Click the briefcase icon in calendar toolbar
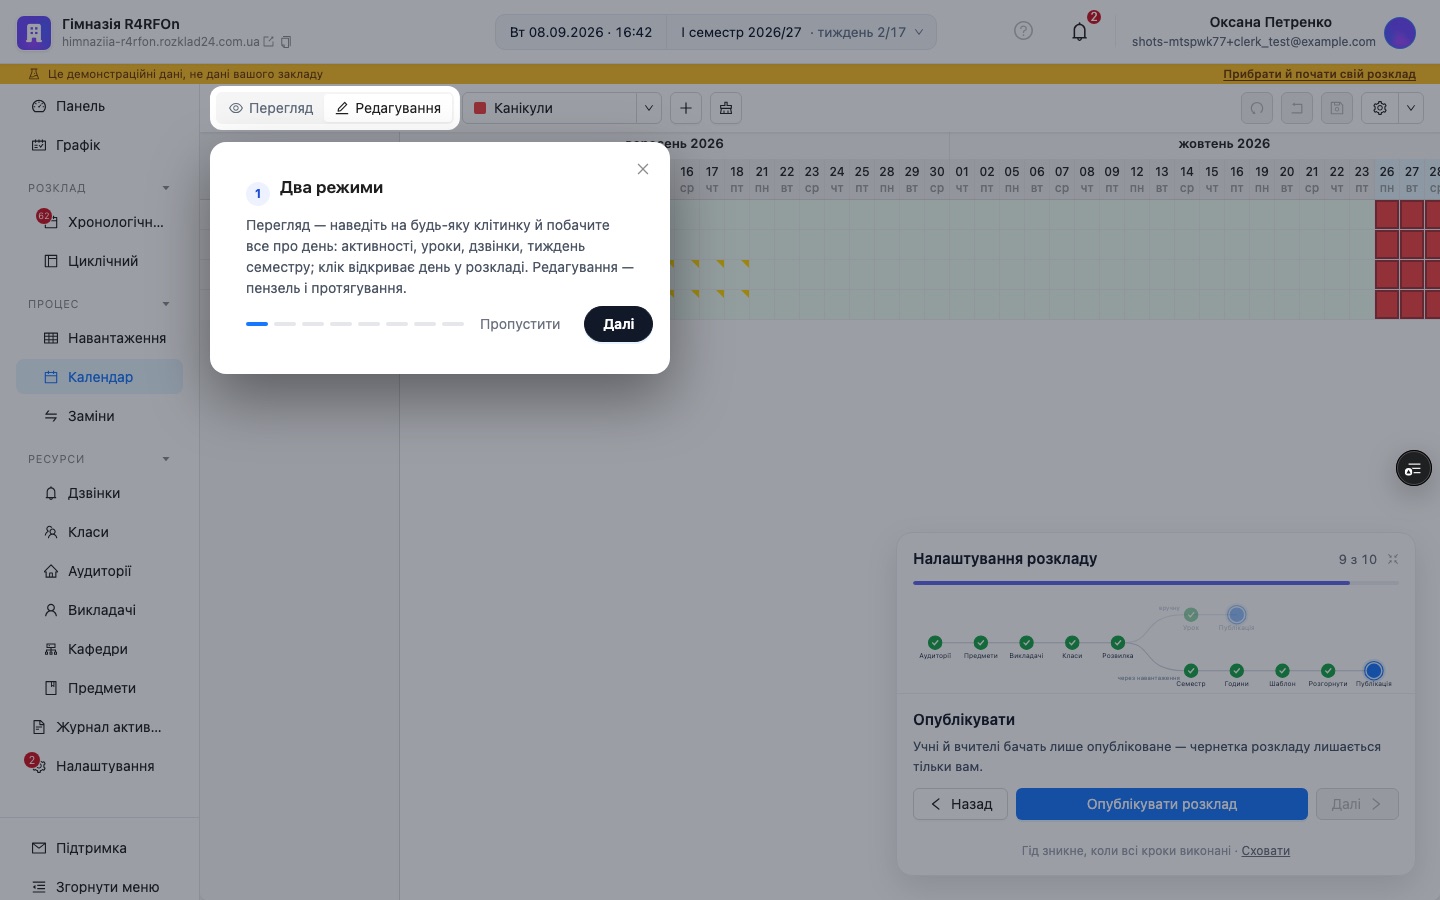The image size is (1440, 900). [726, 108]
